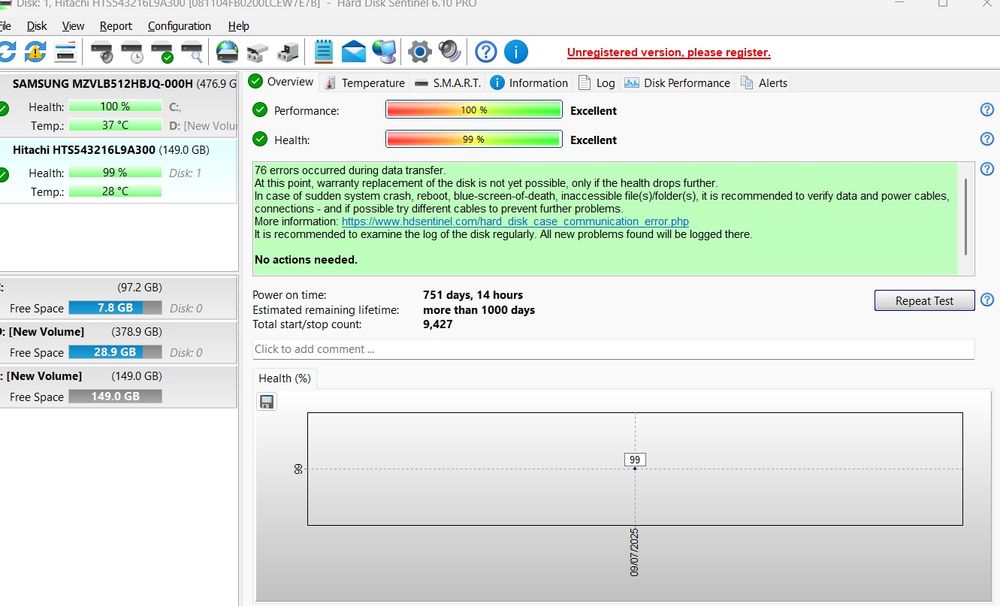Image resolution: width=1000 pixels, height=606 pixels.
Task: Click the green check icon beside Performance
Action: click(260, 110)
